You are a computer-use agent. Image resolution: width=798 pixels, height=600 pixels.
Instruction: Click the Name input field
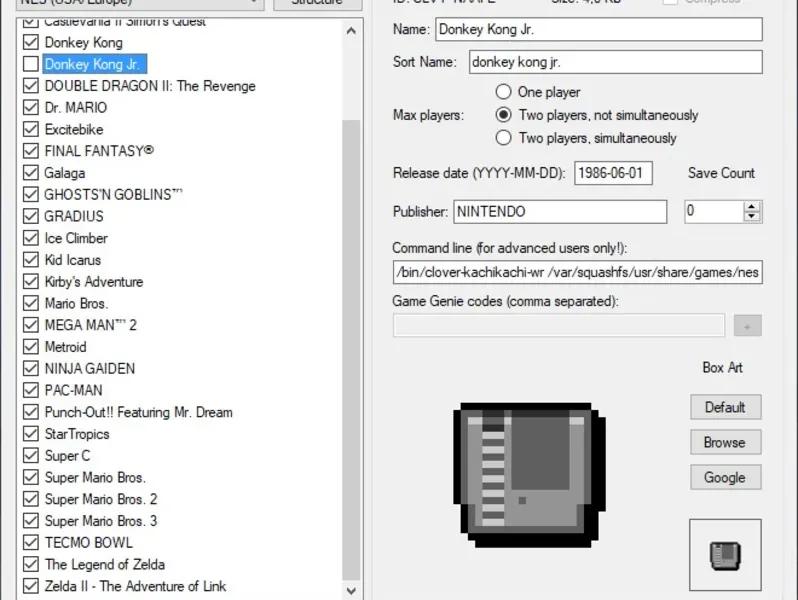[598, 30]
